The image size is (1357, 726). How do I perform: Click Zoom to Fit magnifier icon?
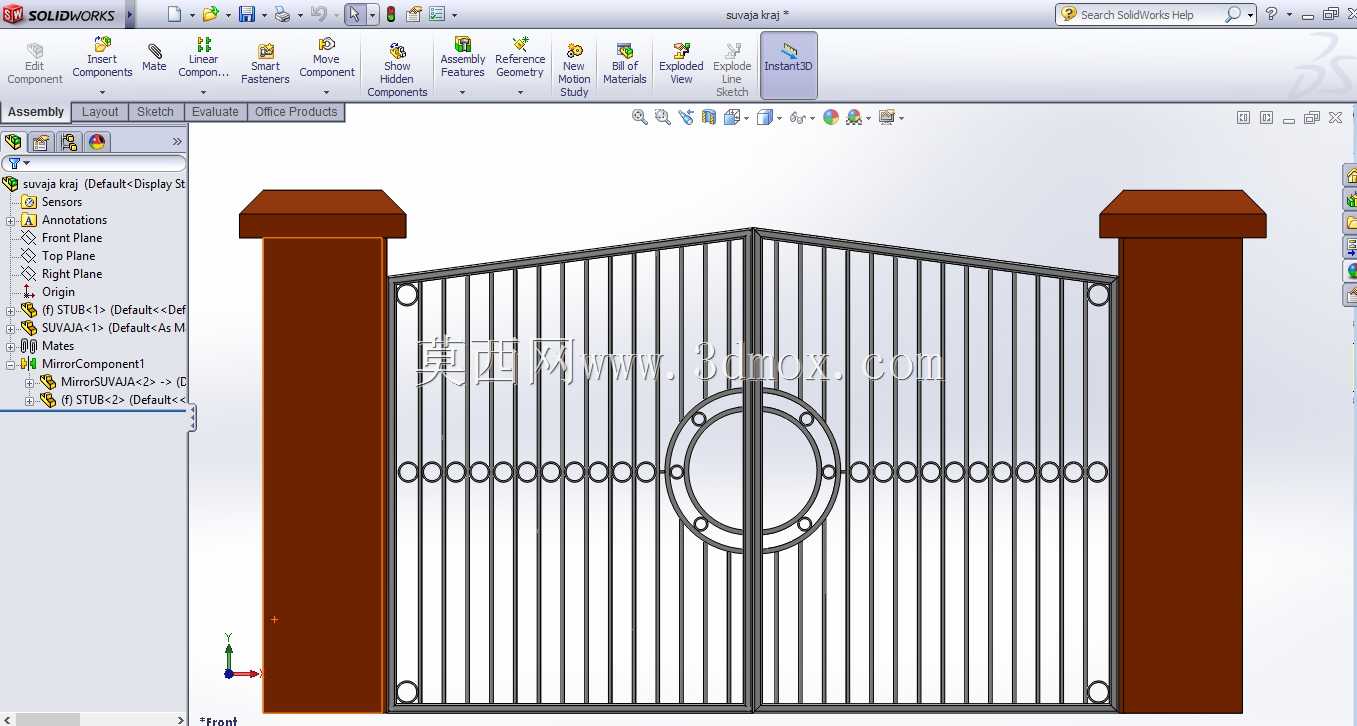[x=640, y=117]
